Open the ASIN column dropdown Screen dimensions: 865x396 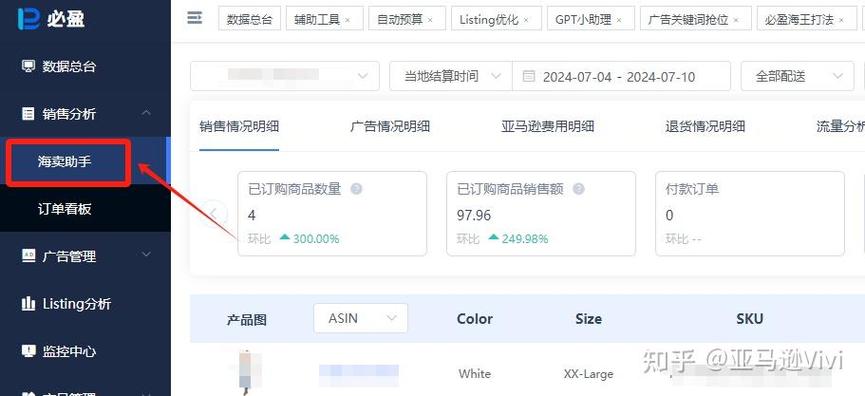pyautogui.click(x=361, y=318)
